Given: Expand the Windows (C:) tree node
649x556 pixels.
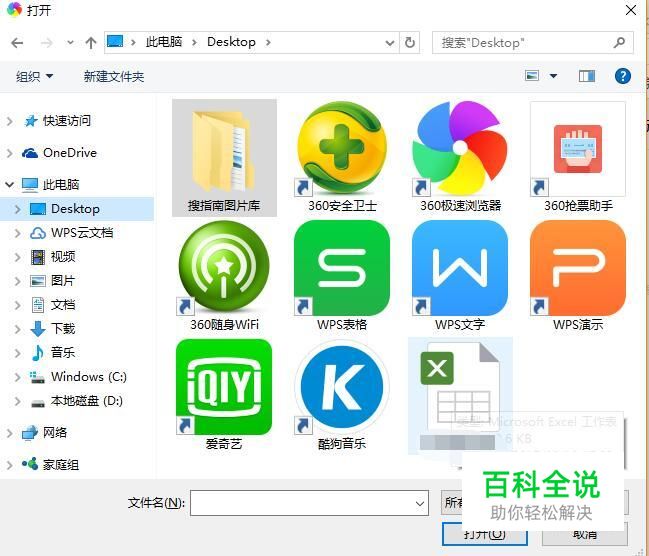Looking at the screenshot, I should [18, 377].
